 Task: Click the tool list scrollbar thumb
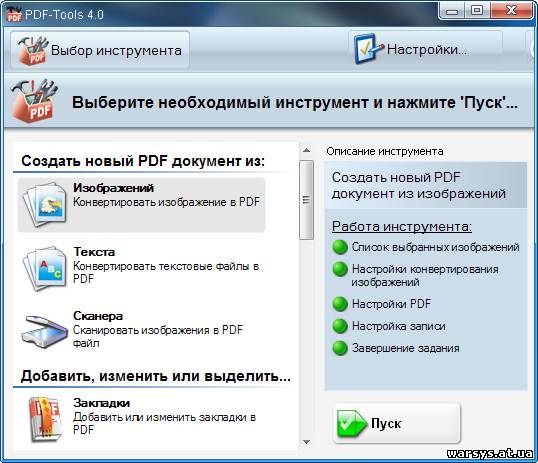tap(306, 200)
